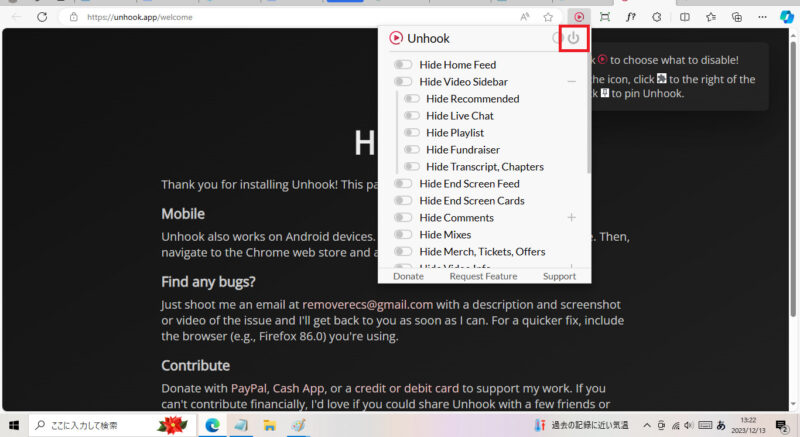Show hidden system tray icons
The width and height of the screenshot is (800, 437).
647,425
